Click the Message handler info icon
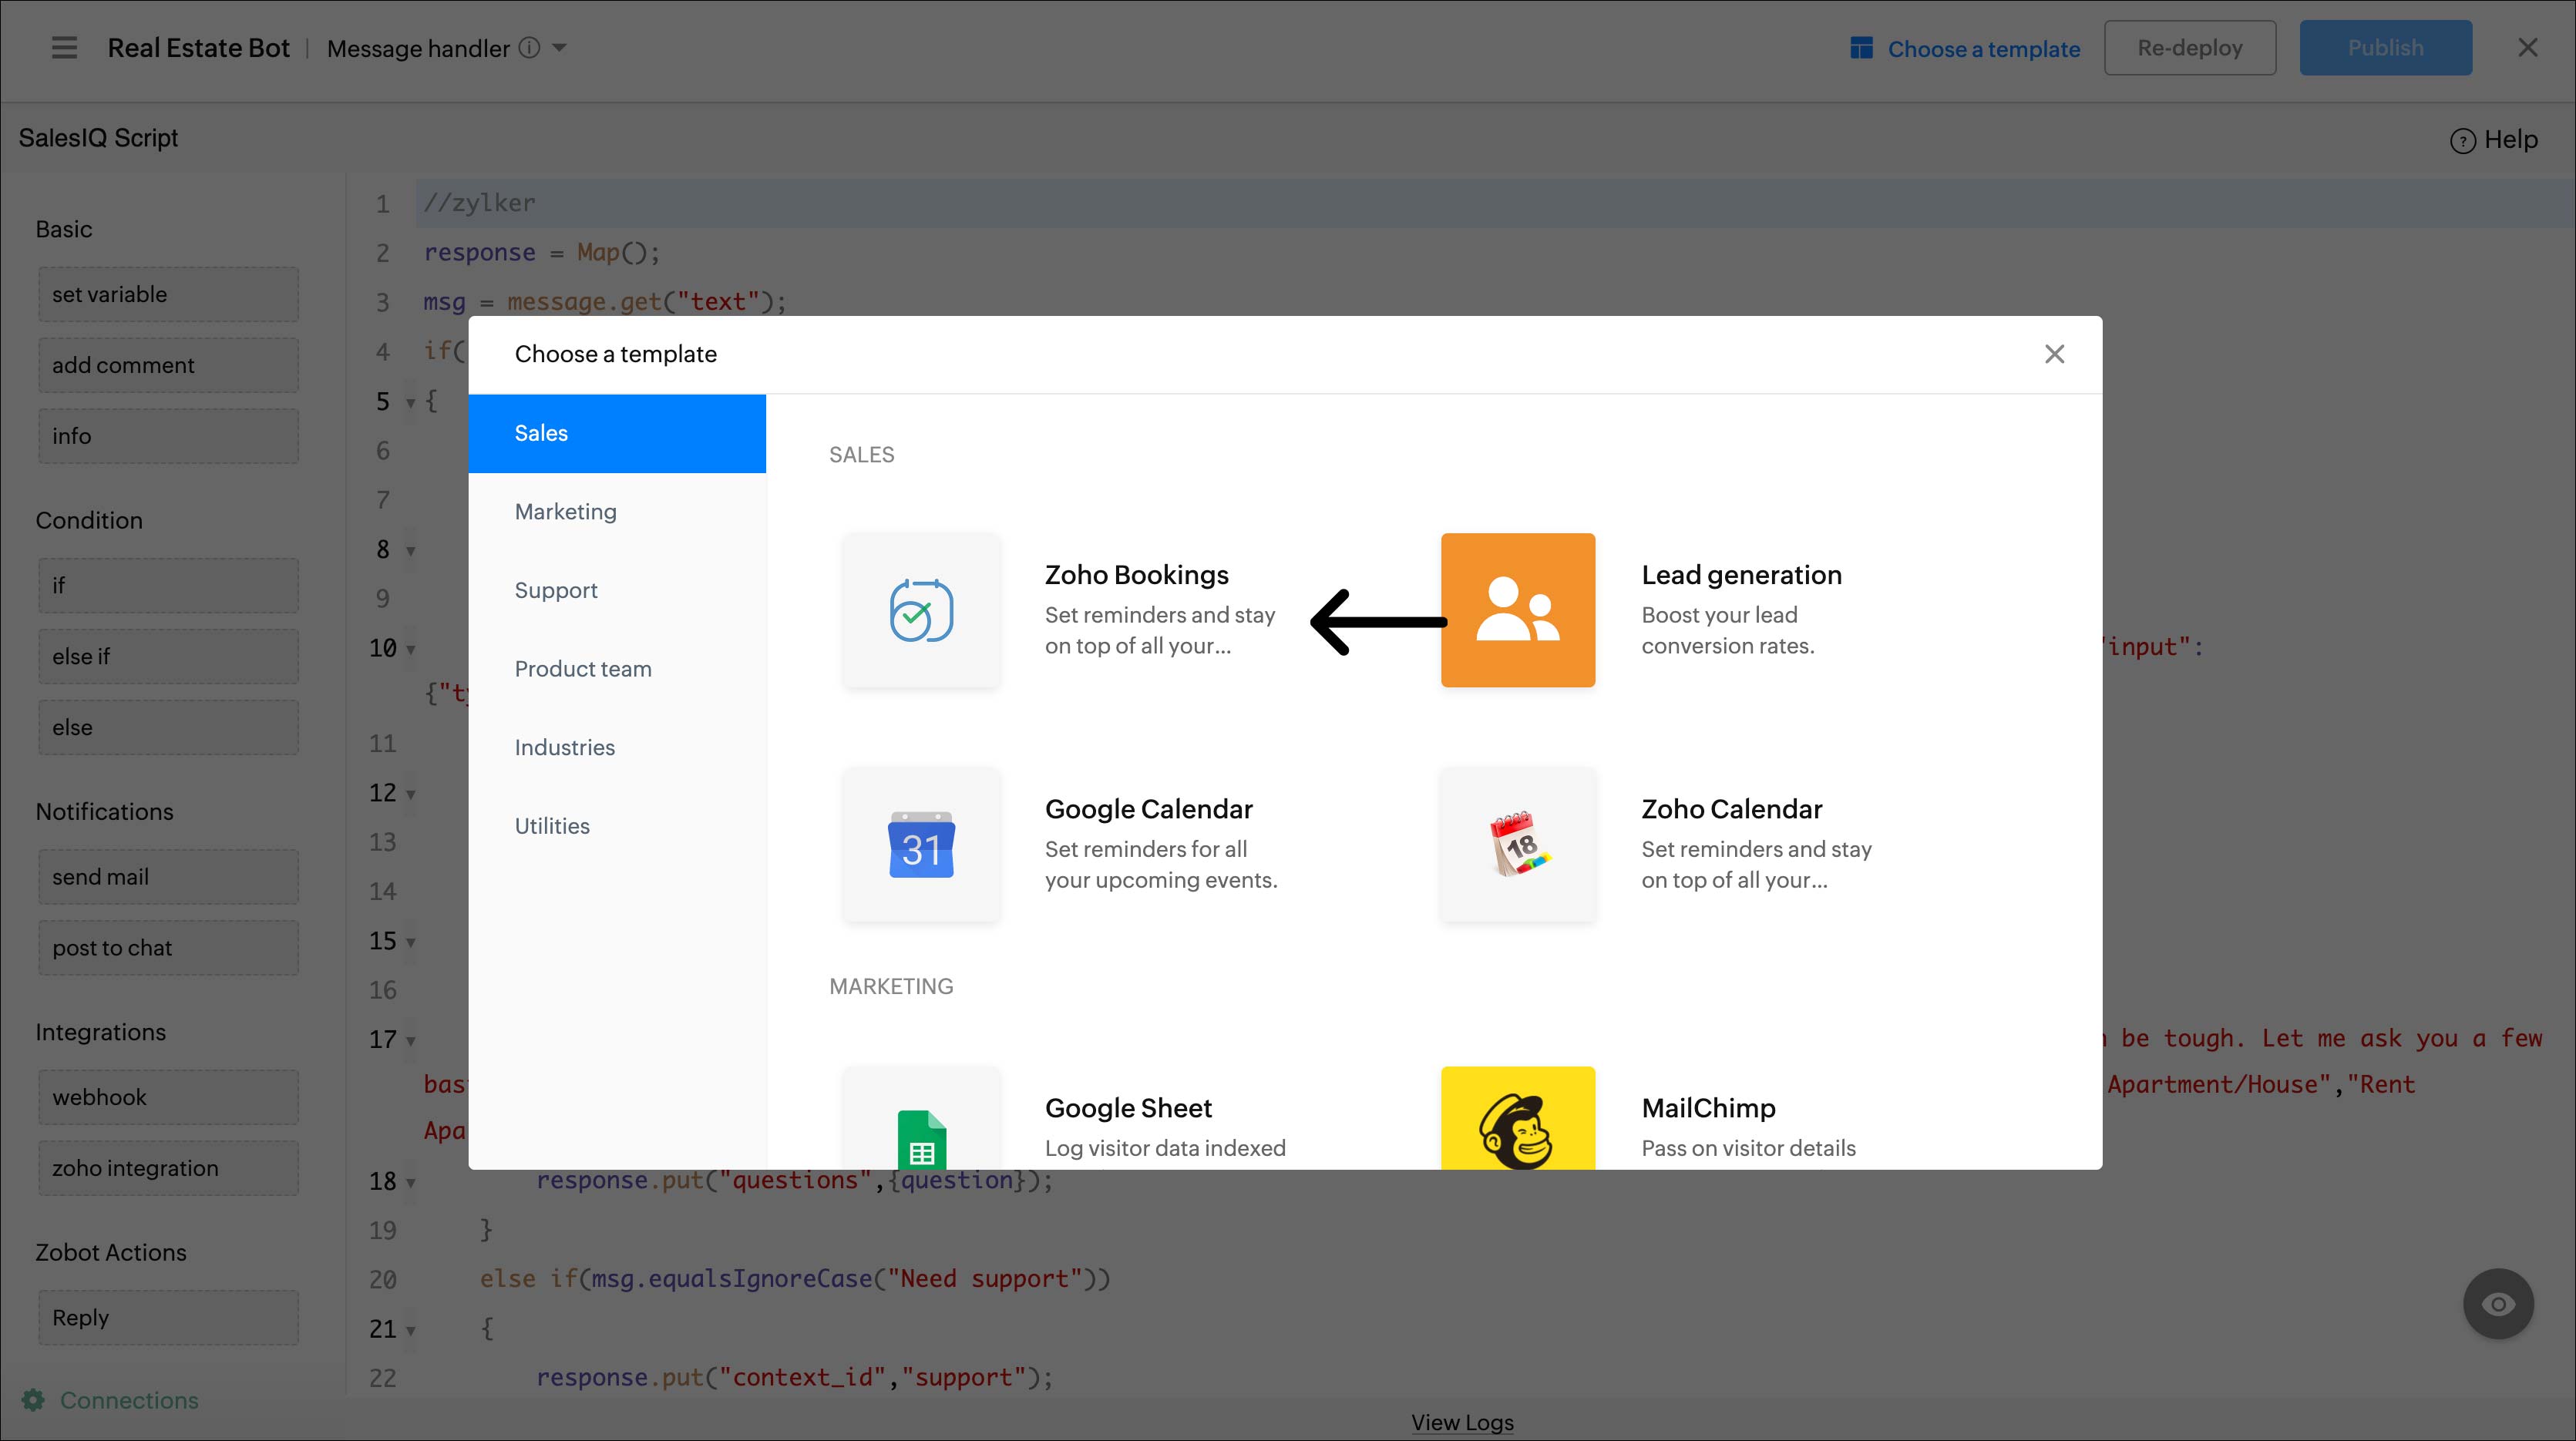 pyautogui.click(x=530, y=48)
